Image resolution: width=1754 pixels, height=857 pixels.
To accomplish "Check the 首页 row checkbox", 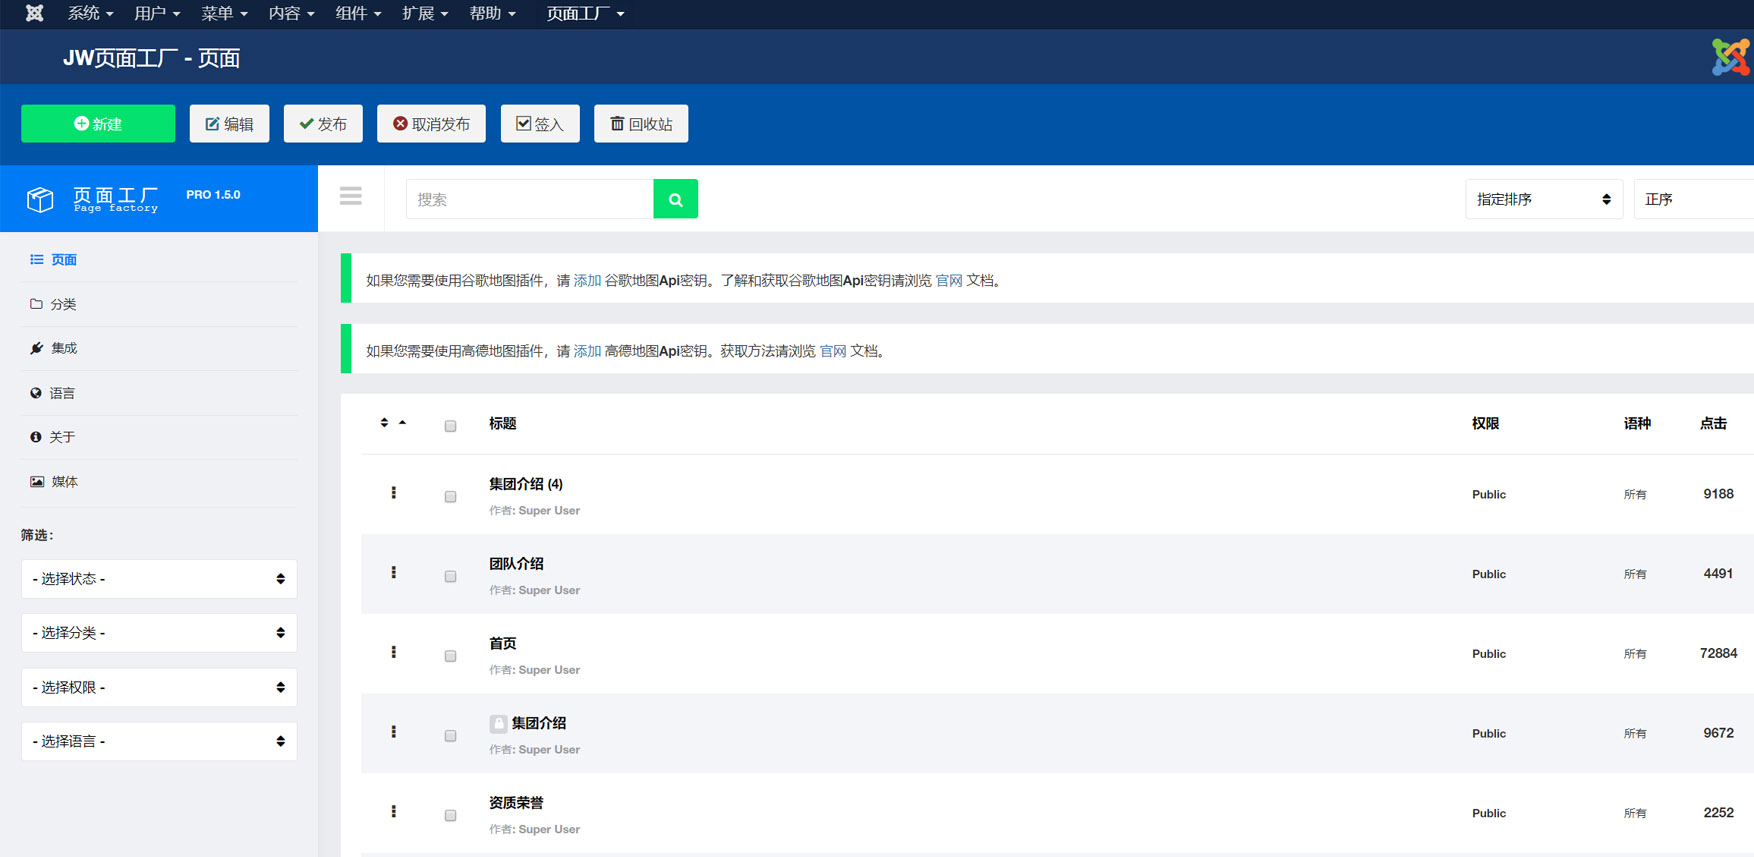I will [450, 656].
